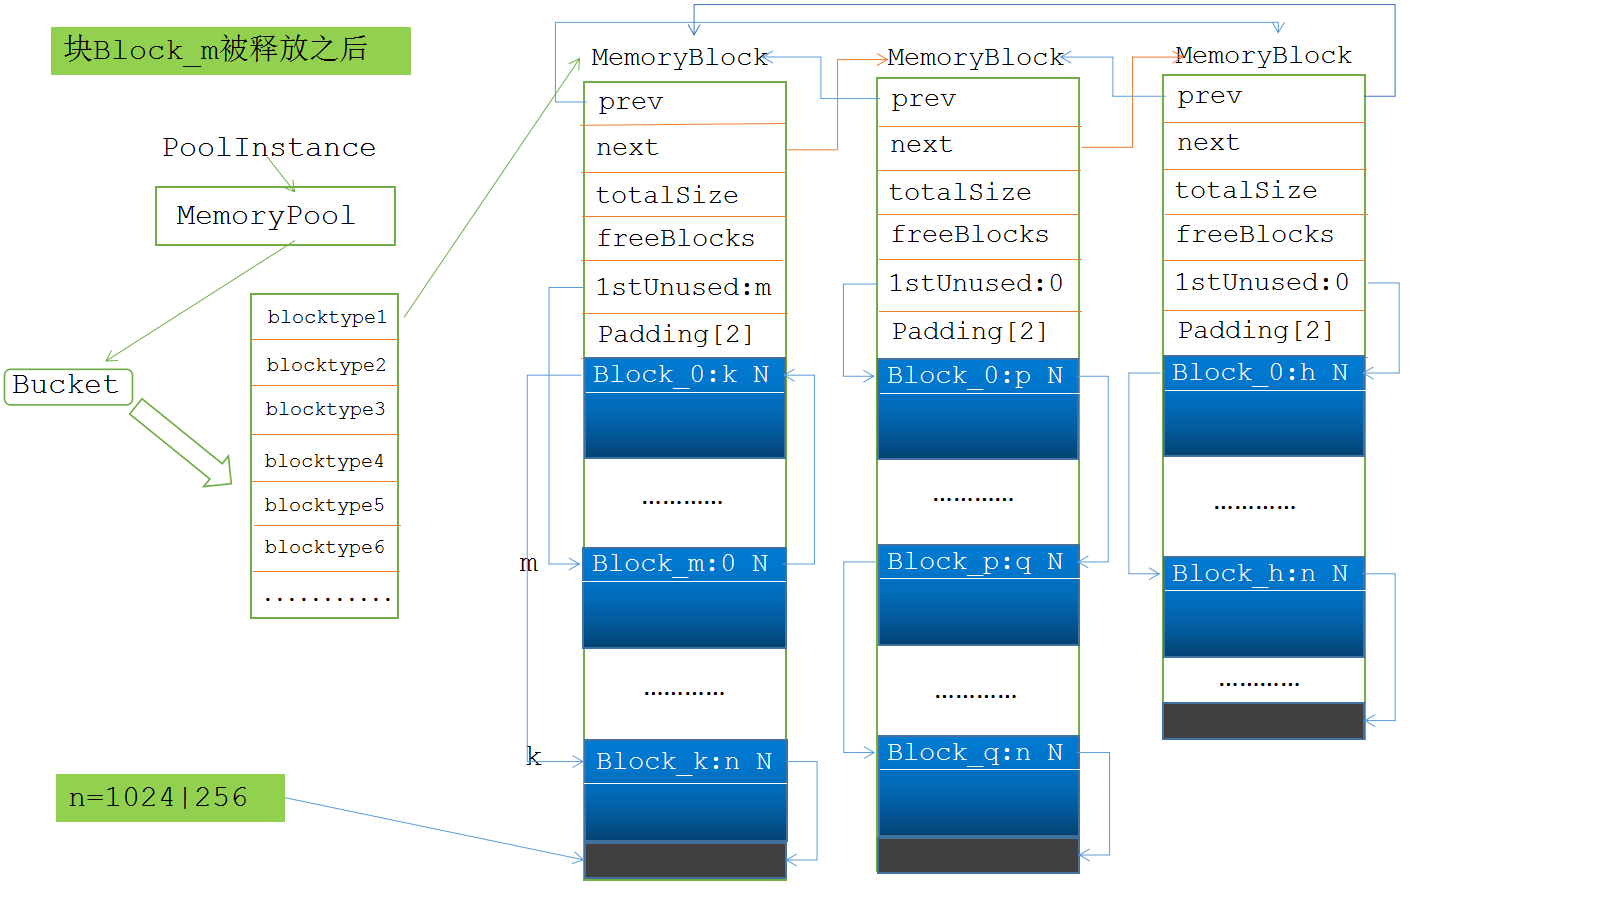Select the PoolInstance text label
1600x900 pixels.
(269, 148)
